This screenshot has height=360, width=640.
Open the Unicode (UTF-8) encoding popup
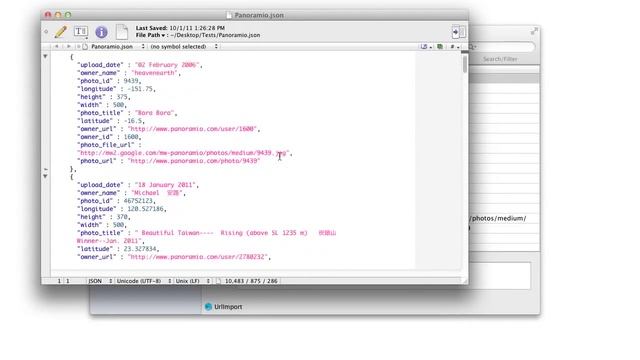pyautogui.click(x=144, y=281)
